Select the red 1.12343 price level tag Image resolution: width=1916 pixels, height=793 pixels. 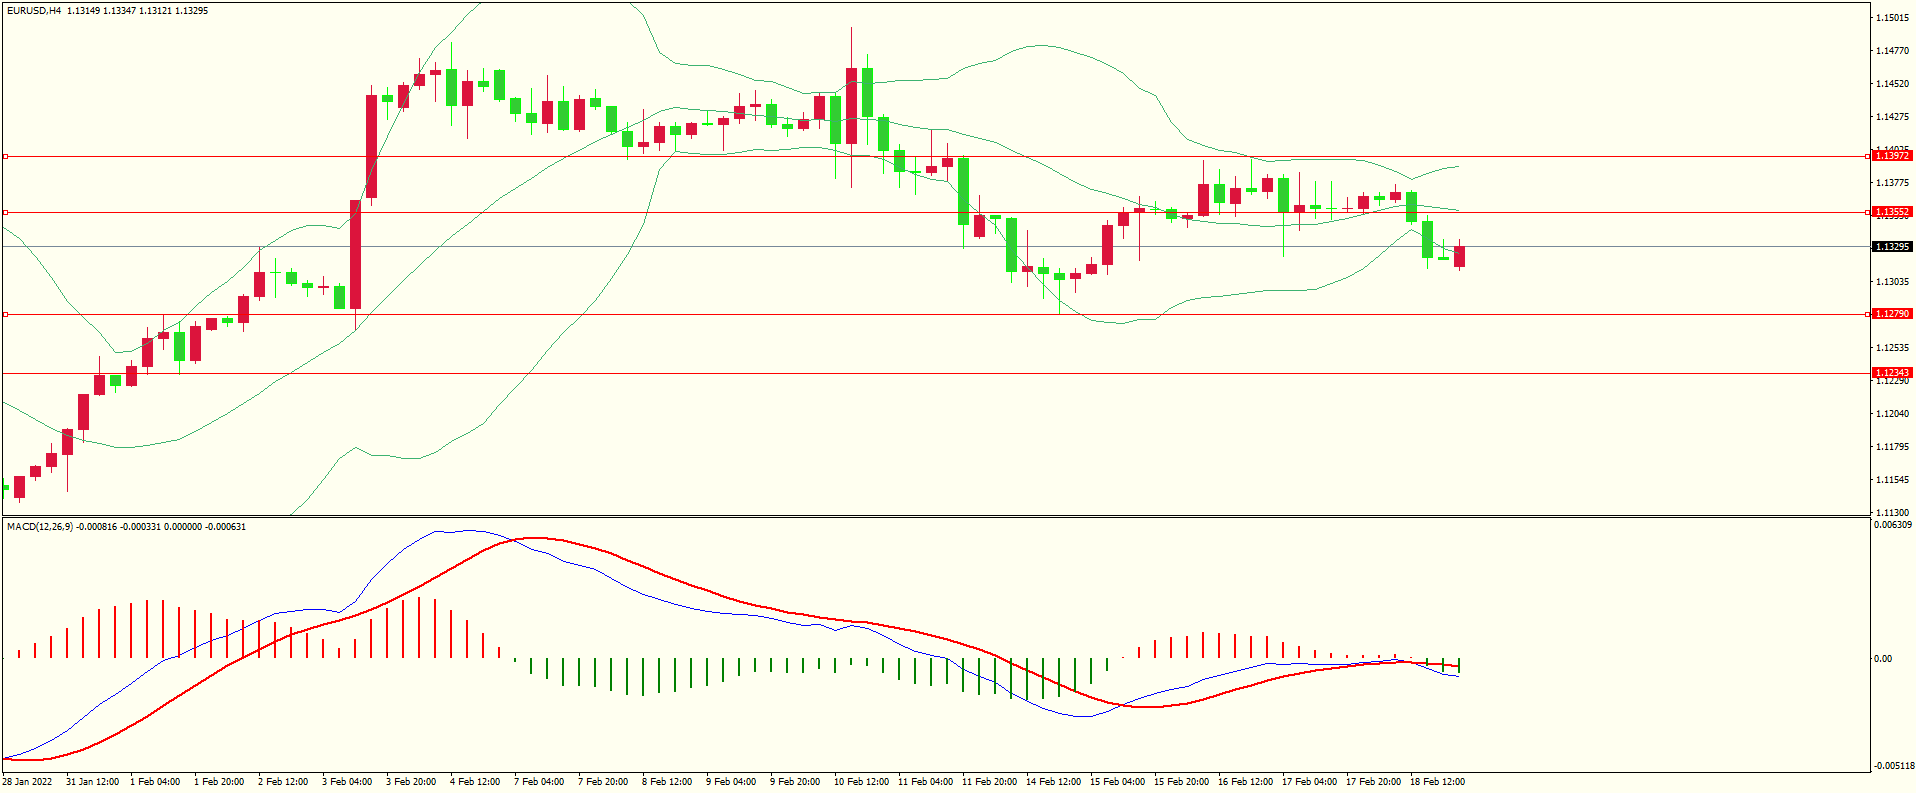click(1892, 373)
